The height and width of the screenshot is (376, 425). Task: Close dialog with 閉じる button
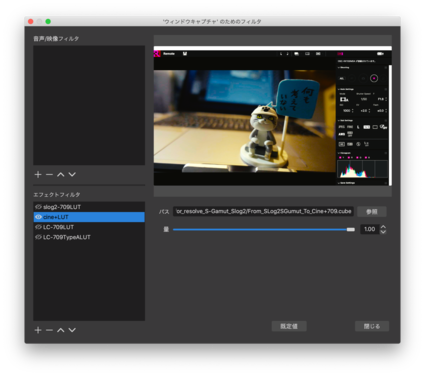pos(372,326)
